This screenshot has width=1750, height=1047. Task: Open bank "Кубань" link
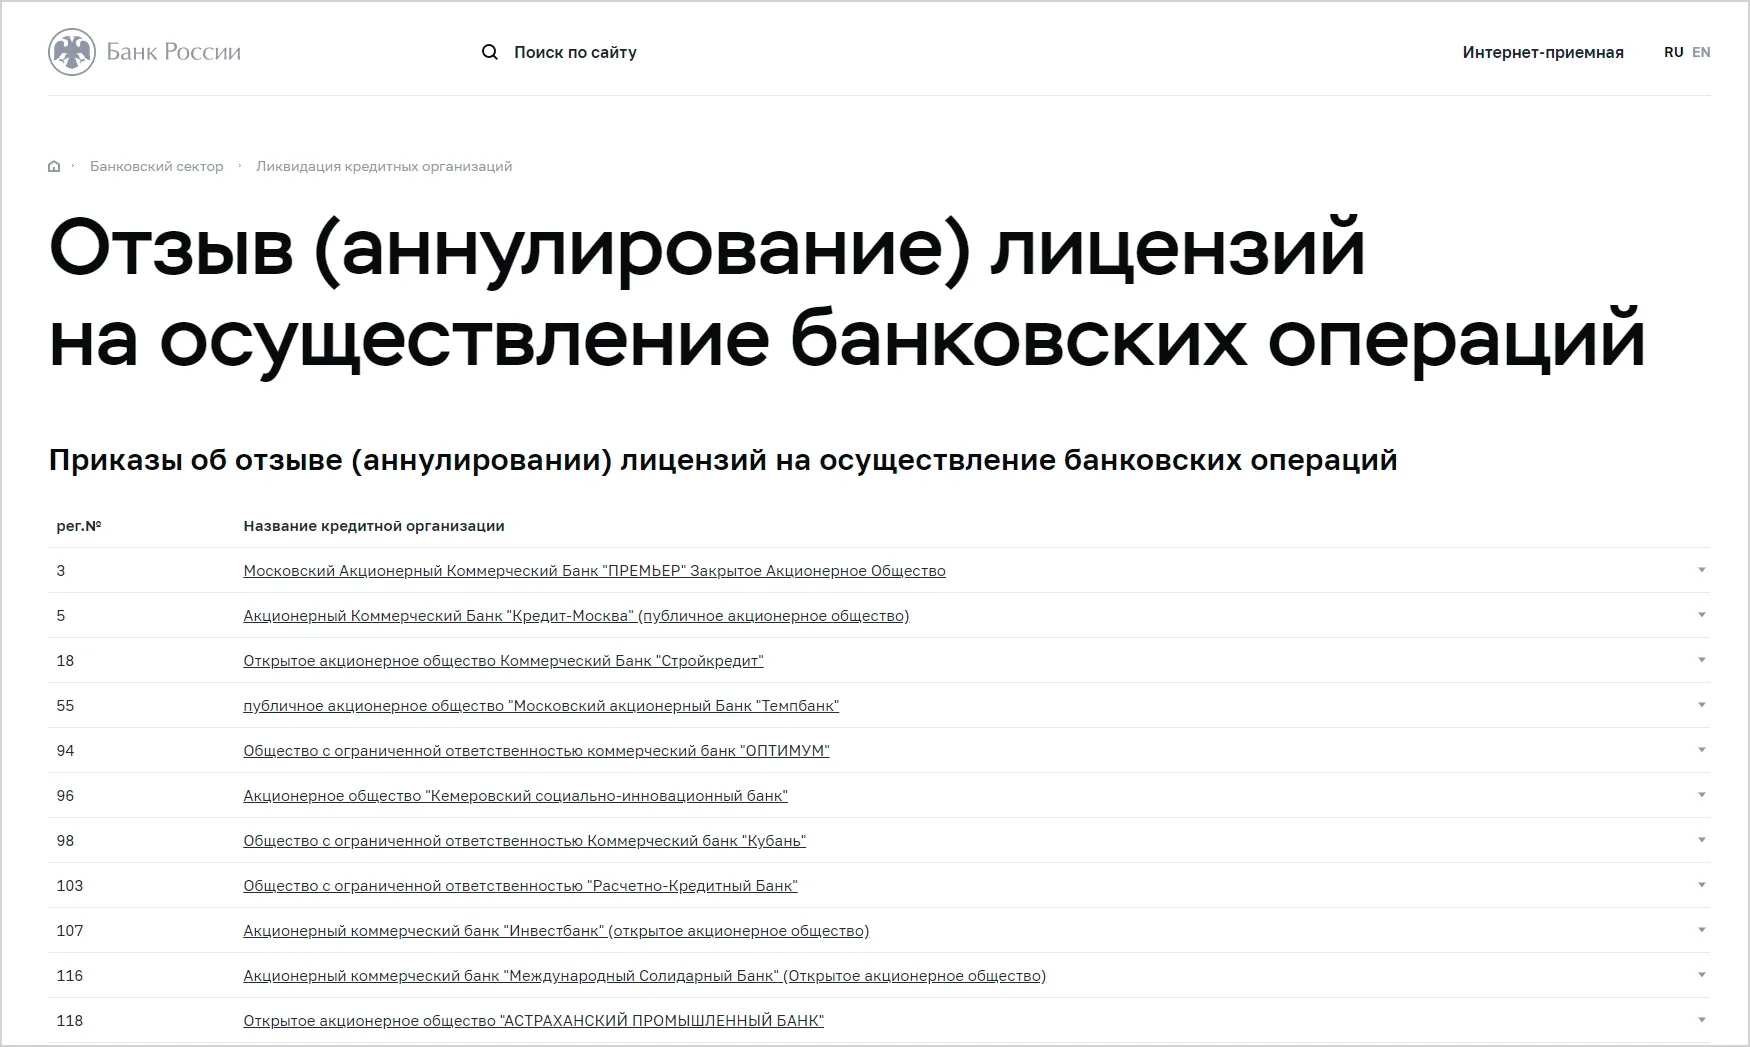pyautogui.click(x=524, y=841)
